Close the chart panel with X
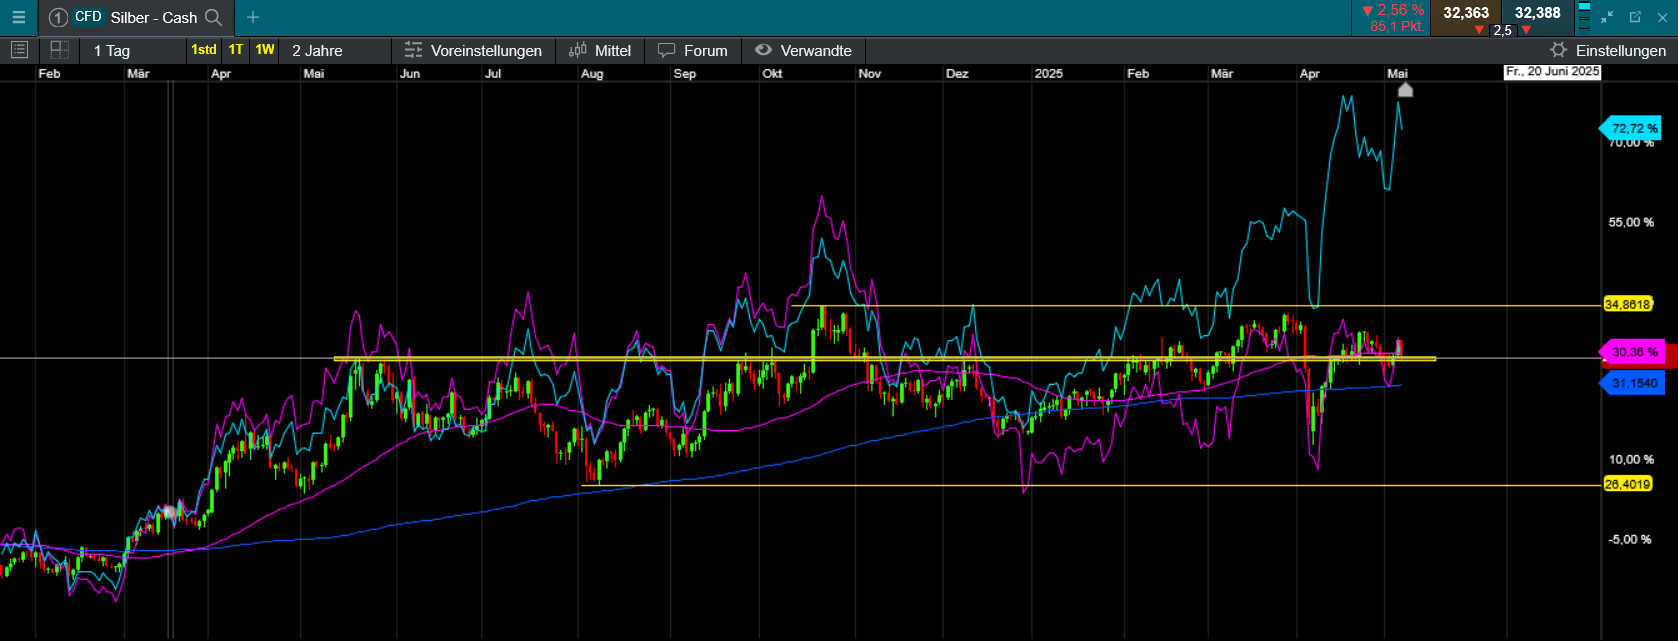 pos(1662,17)
